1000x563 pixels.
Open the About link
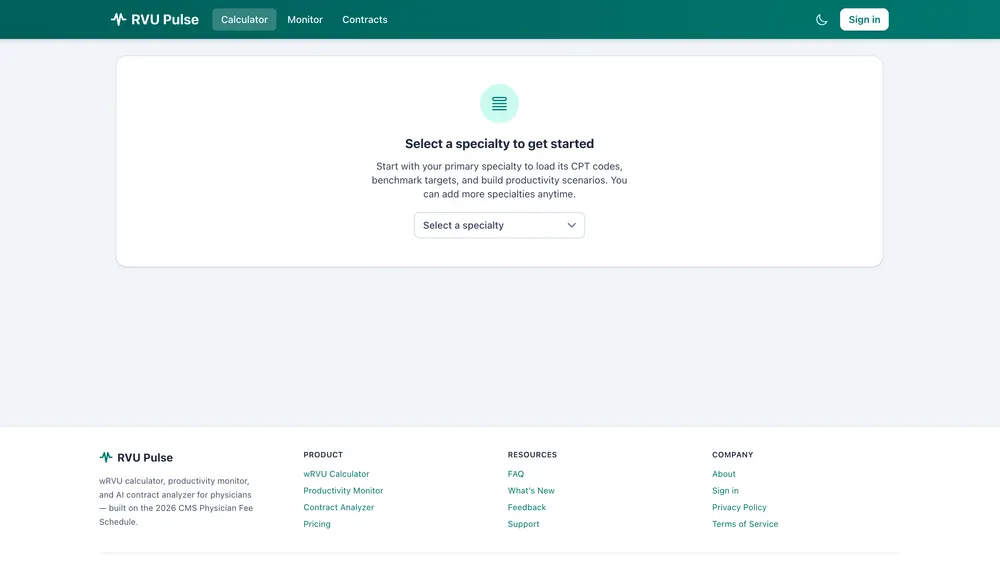click(724, 474)
